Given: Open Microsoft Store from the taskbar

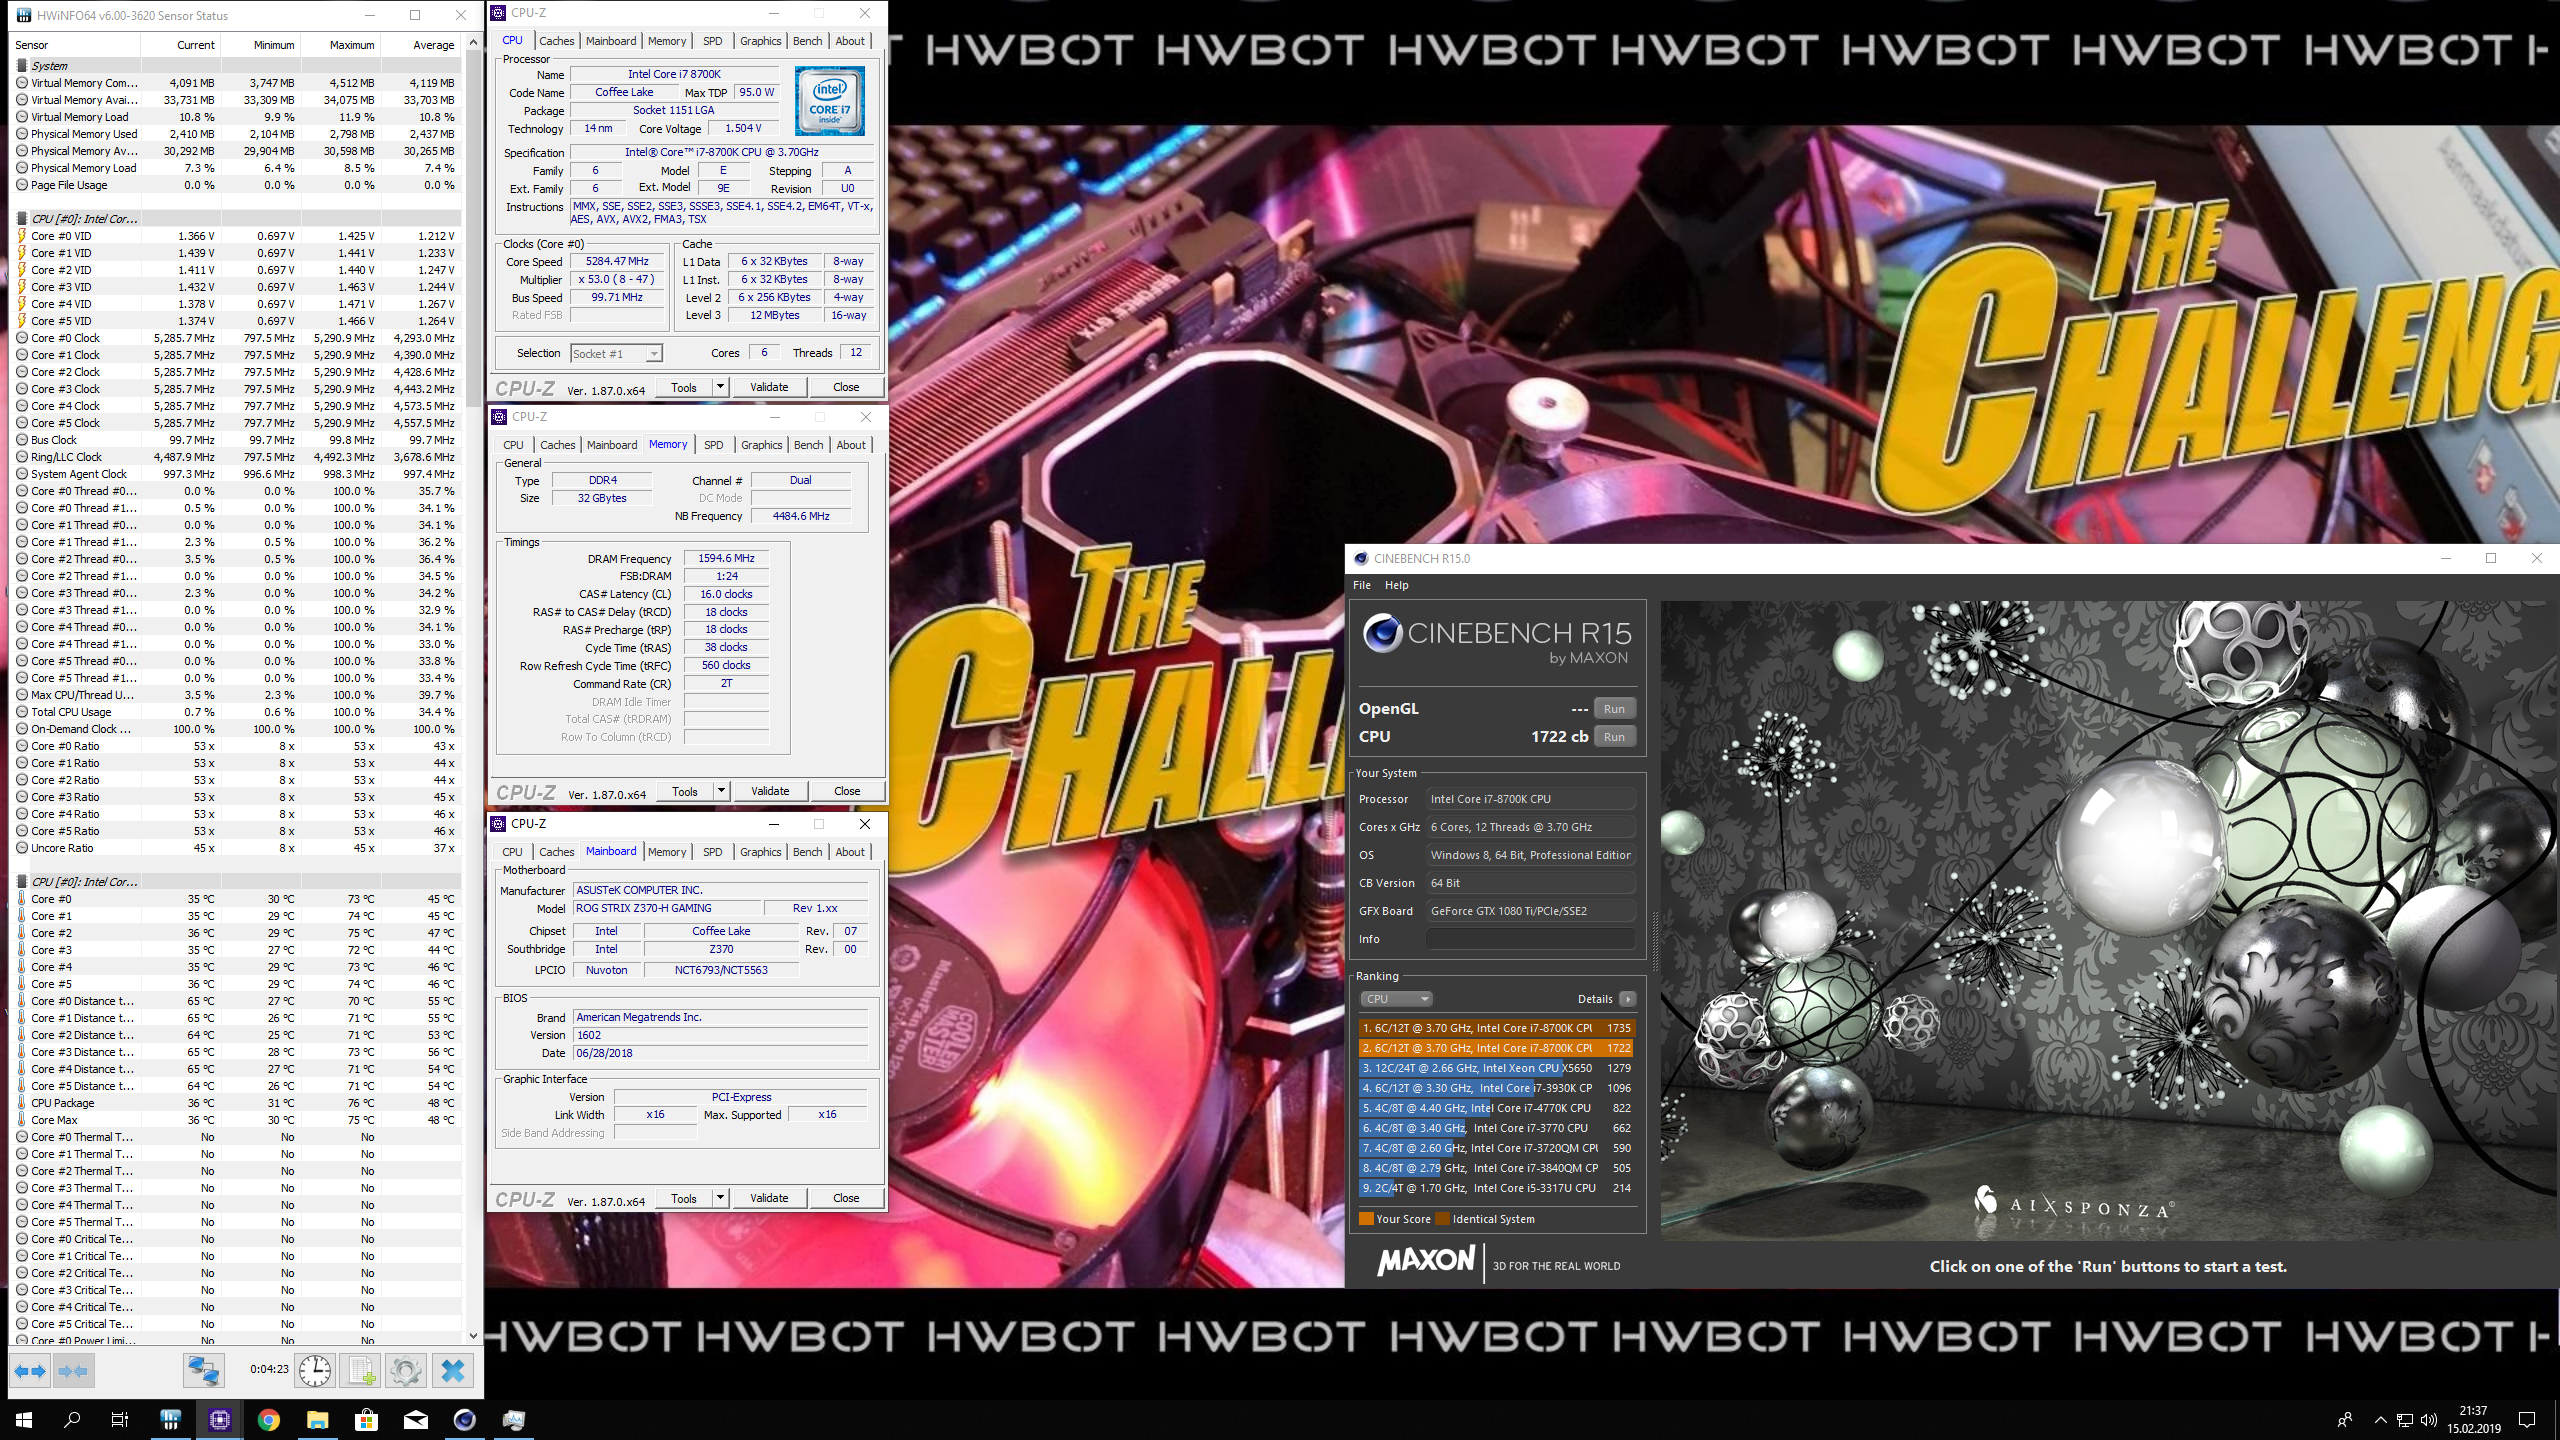Looking at the screenshot, I should tap(366, 1419).
